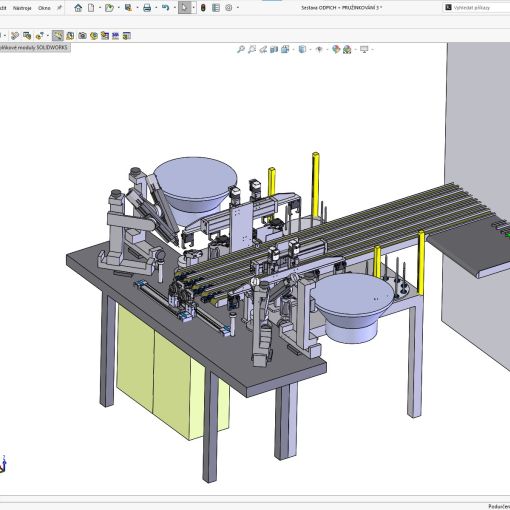This screenshot has width=510, height=510.
Task: Open Options with the gear icon
Action: [x=229, y=8]
